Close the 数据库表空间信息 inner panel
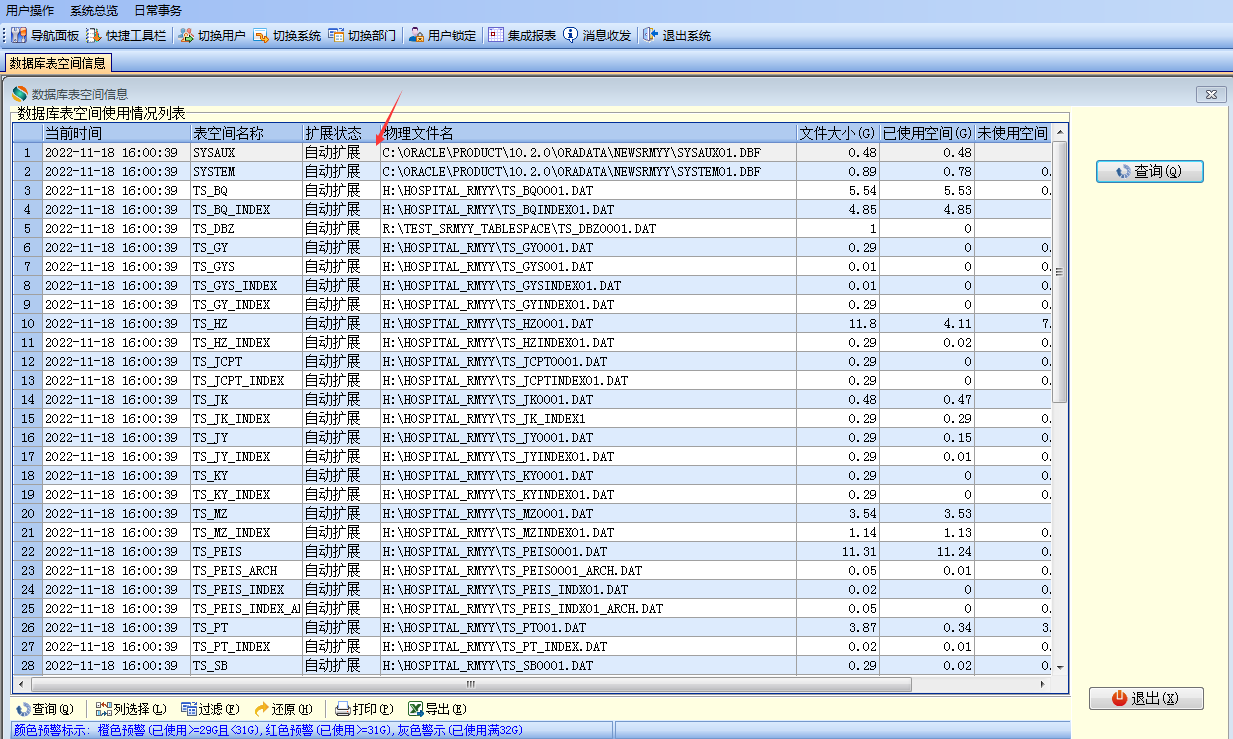 tap(1211, 94)
